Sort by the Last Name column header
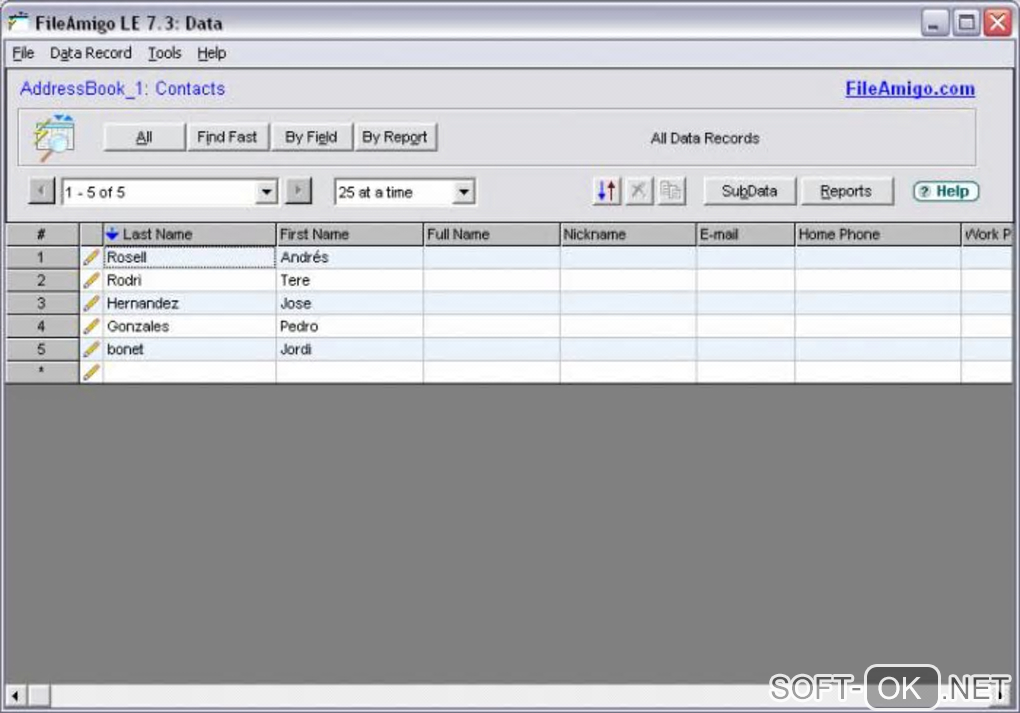The height and width of the screenshot is (713, 1020). pos(189,234)
